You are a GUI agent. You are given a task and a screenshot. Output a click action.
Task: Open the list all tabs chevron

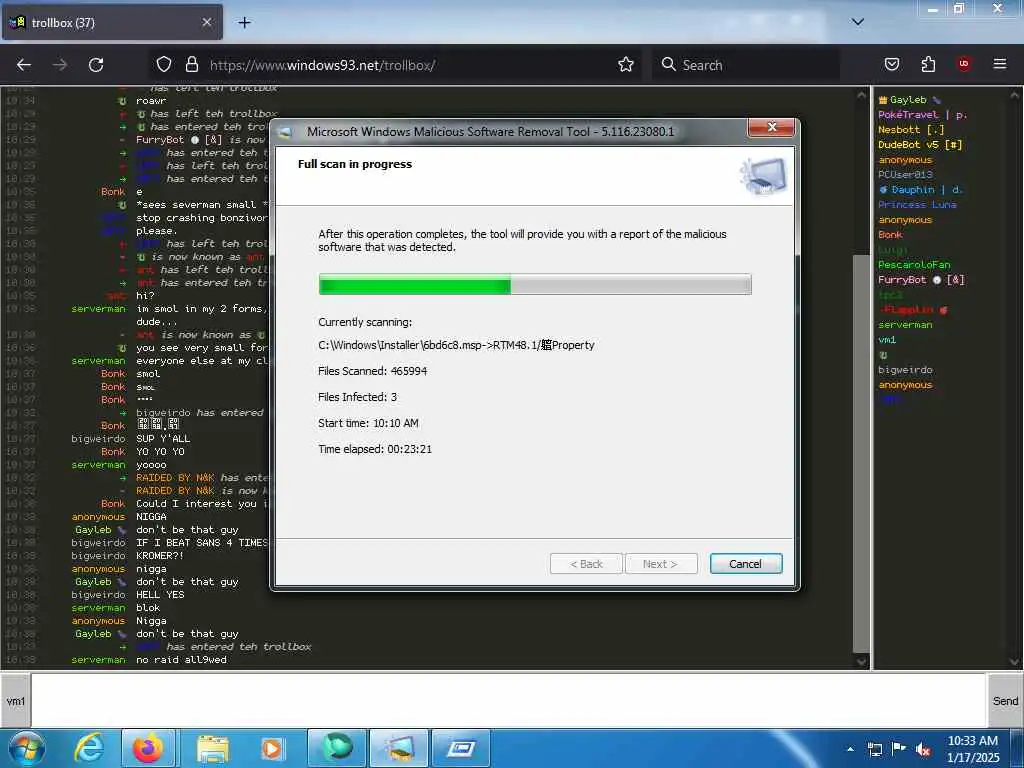pos(857,22)
